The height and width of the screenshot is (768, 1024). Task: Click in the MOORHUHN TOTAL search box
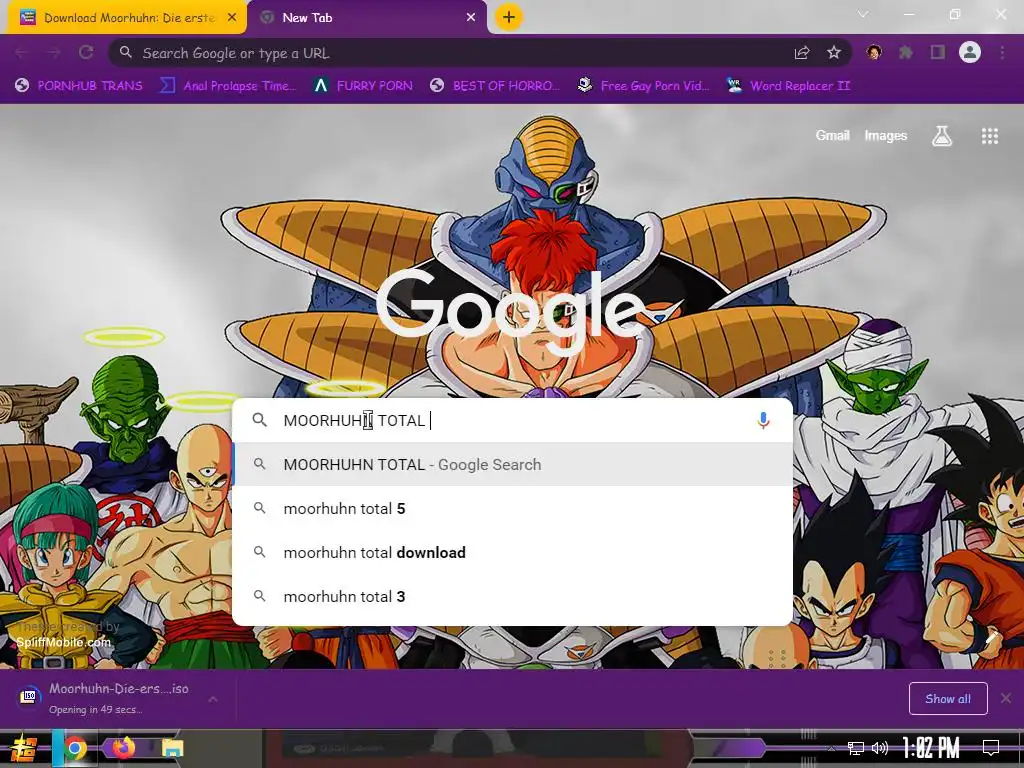[513, 421]
